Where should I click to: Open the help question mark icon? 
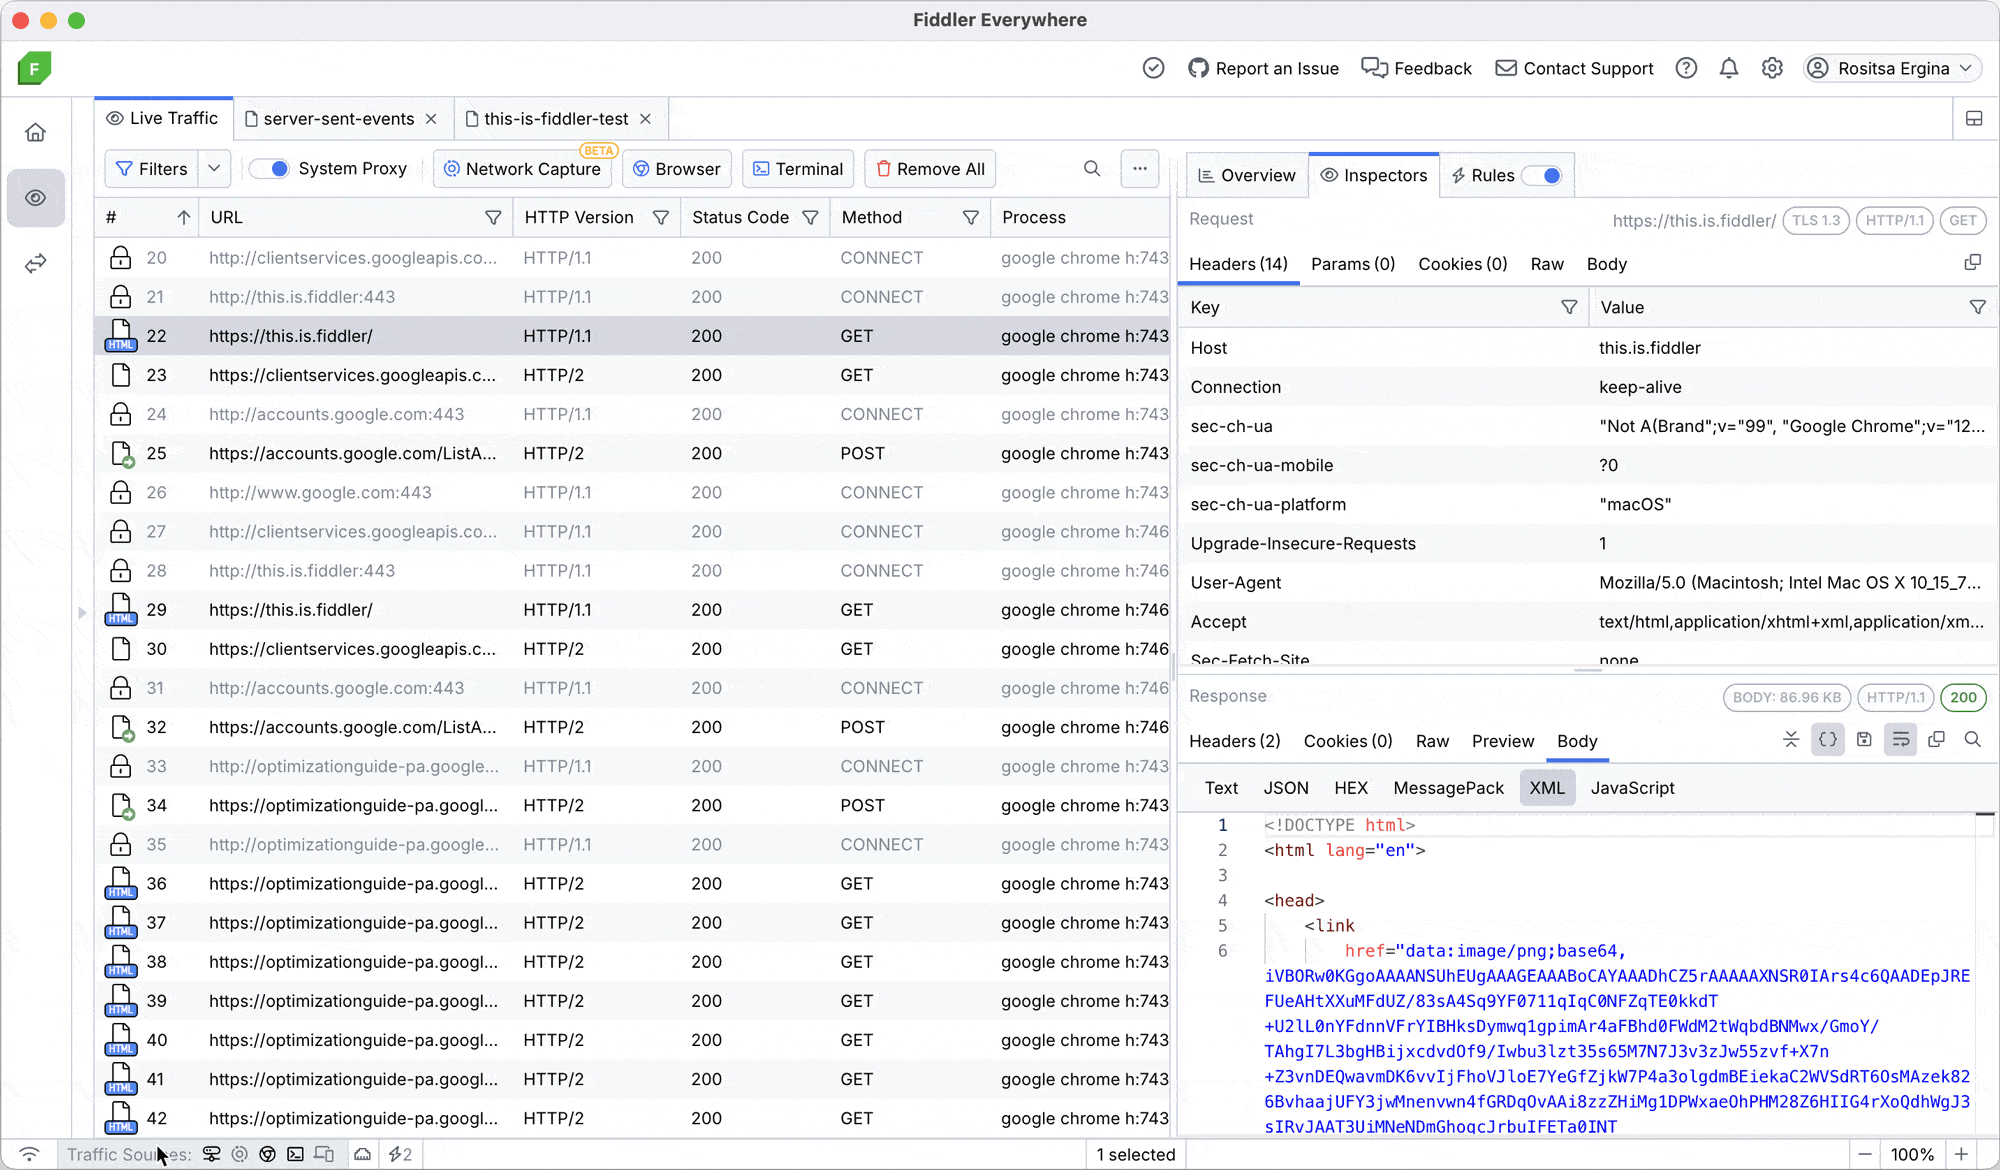(1686, 68)
